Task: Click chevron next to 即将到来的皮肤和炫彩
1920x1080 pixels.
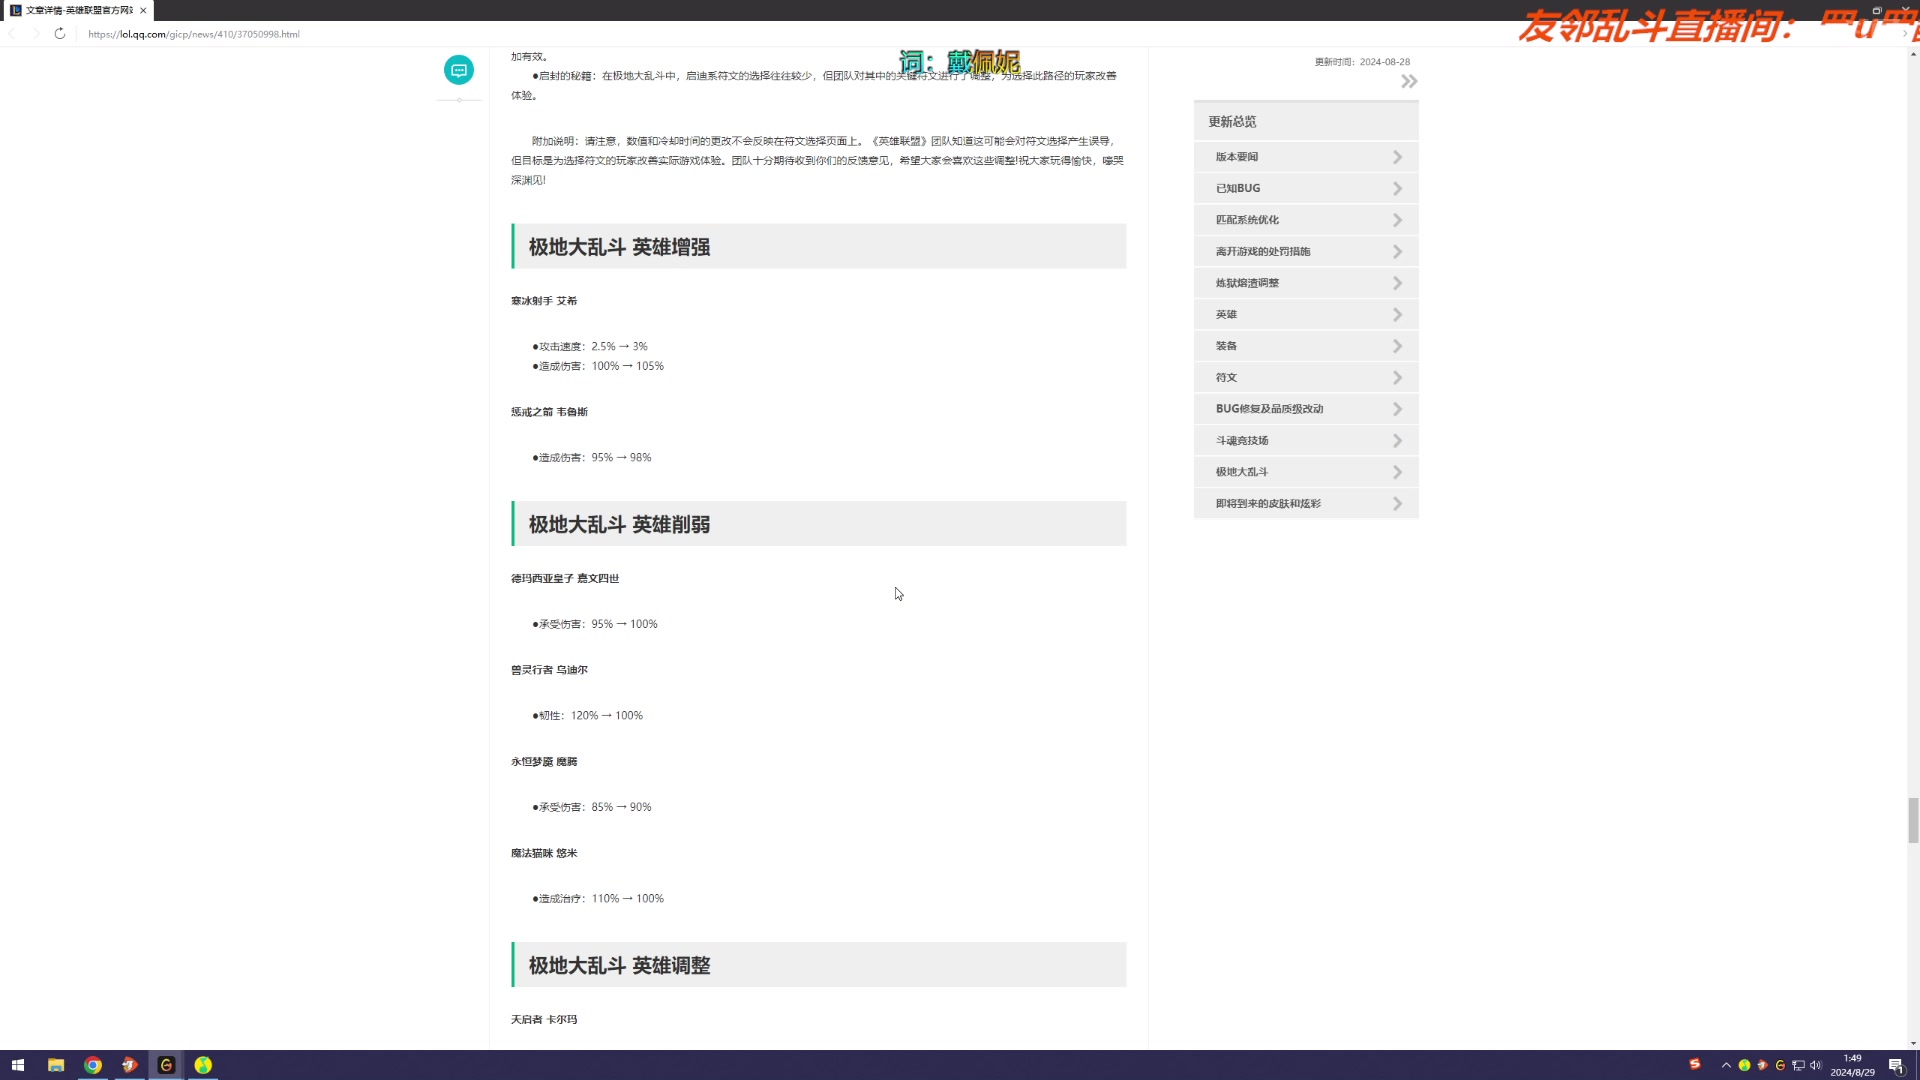Action: pos(1397,504)
